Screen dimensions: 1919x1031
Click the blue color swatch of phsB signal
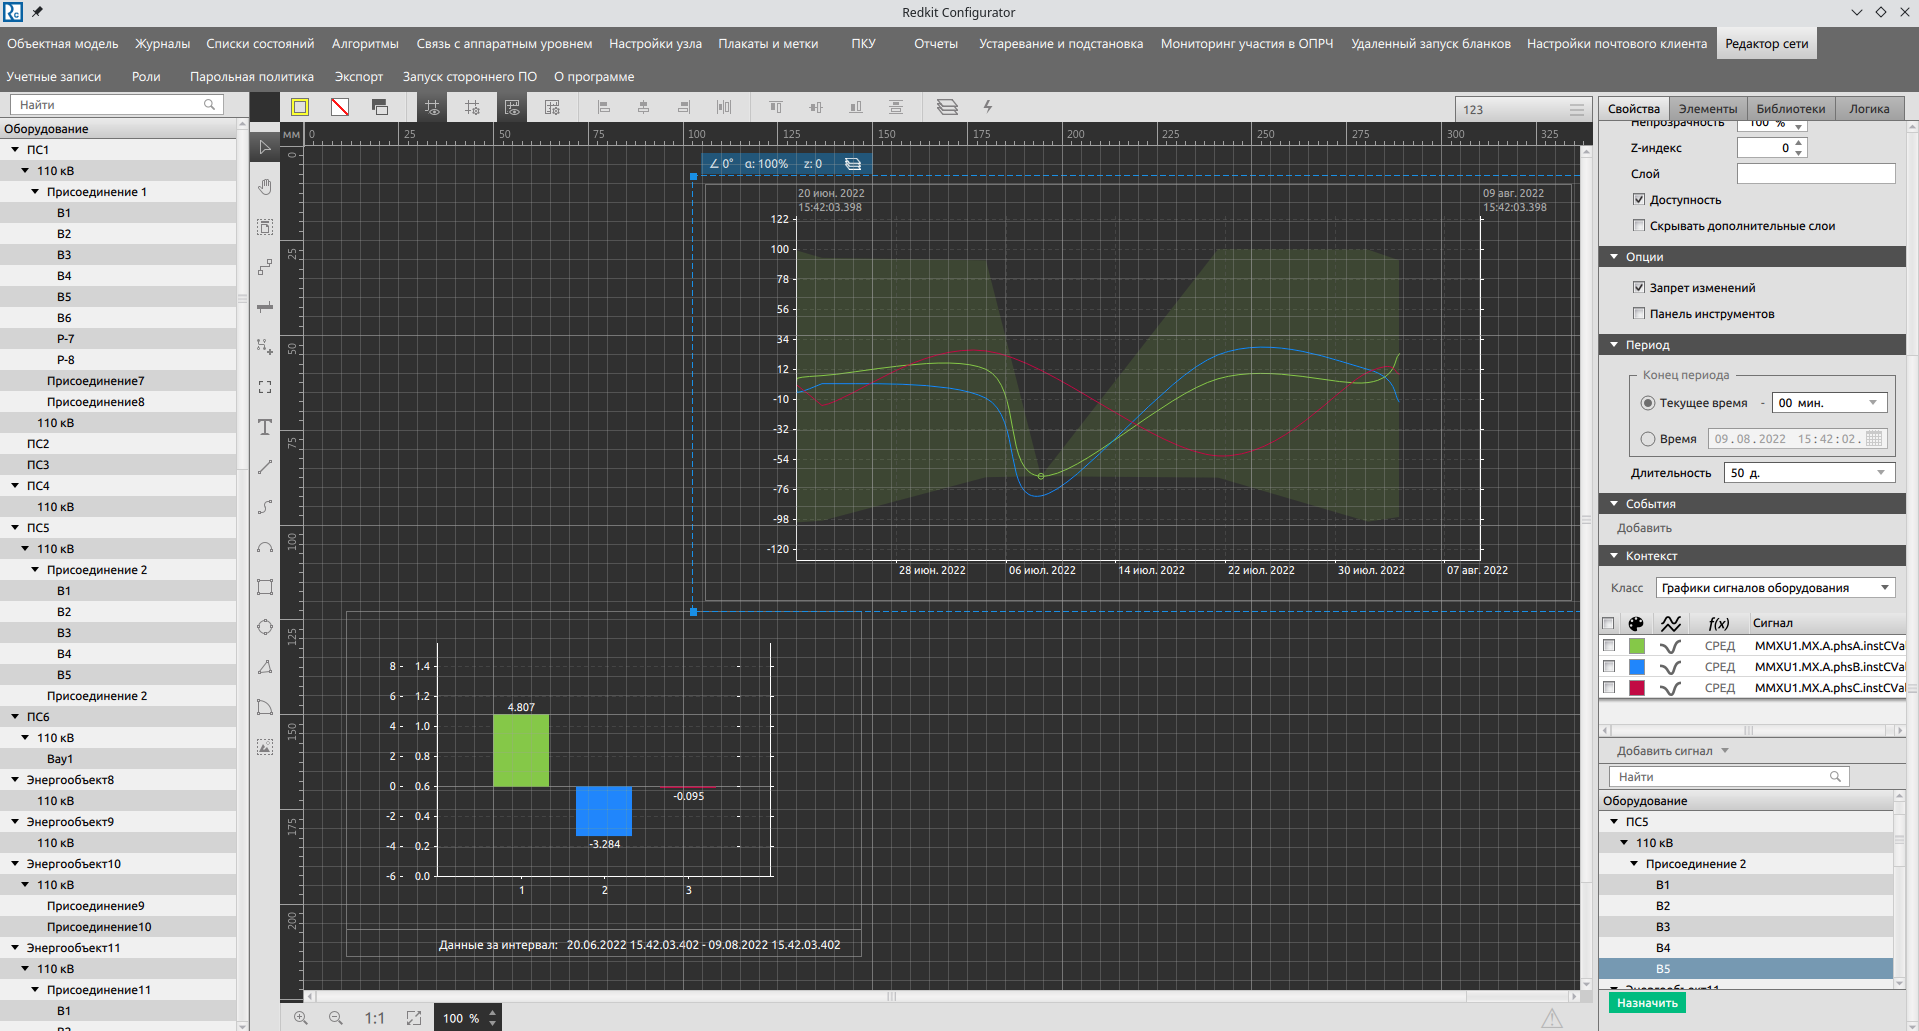click(1636, 667)
